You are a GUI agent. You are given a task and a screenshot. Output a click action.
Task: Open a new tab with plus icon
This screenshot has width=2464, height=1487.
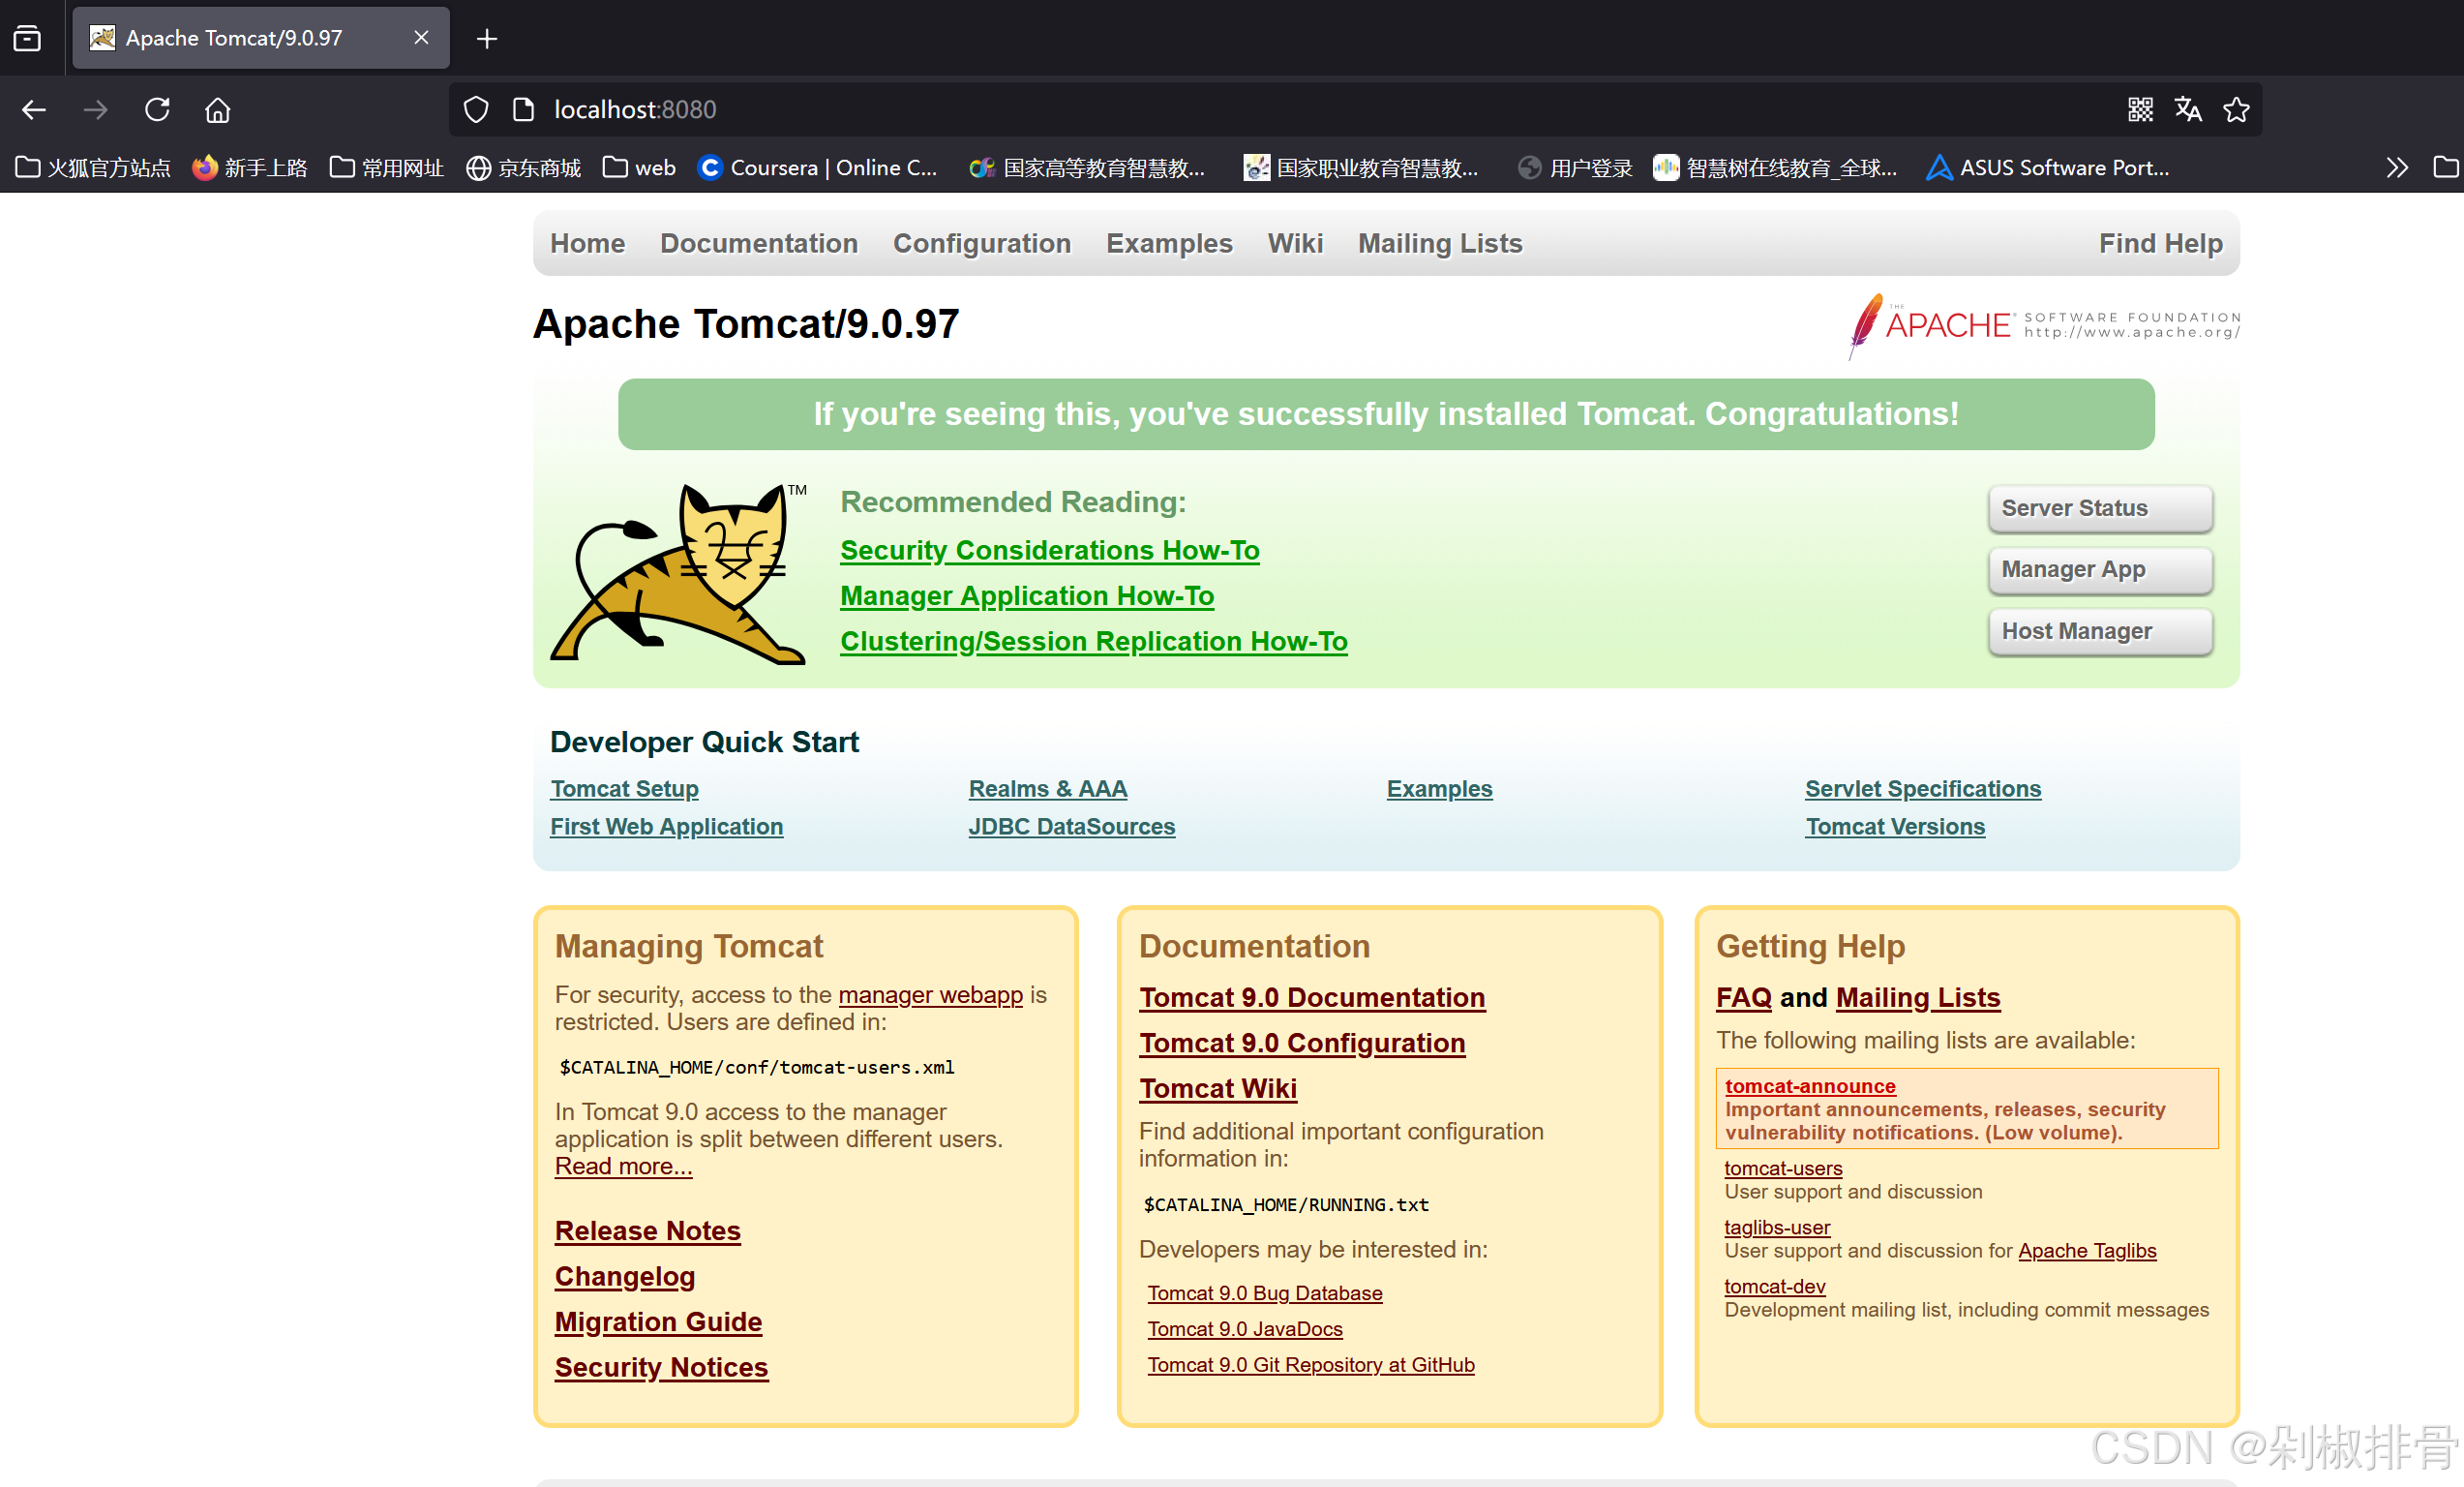[487, 38]
